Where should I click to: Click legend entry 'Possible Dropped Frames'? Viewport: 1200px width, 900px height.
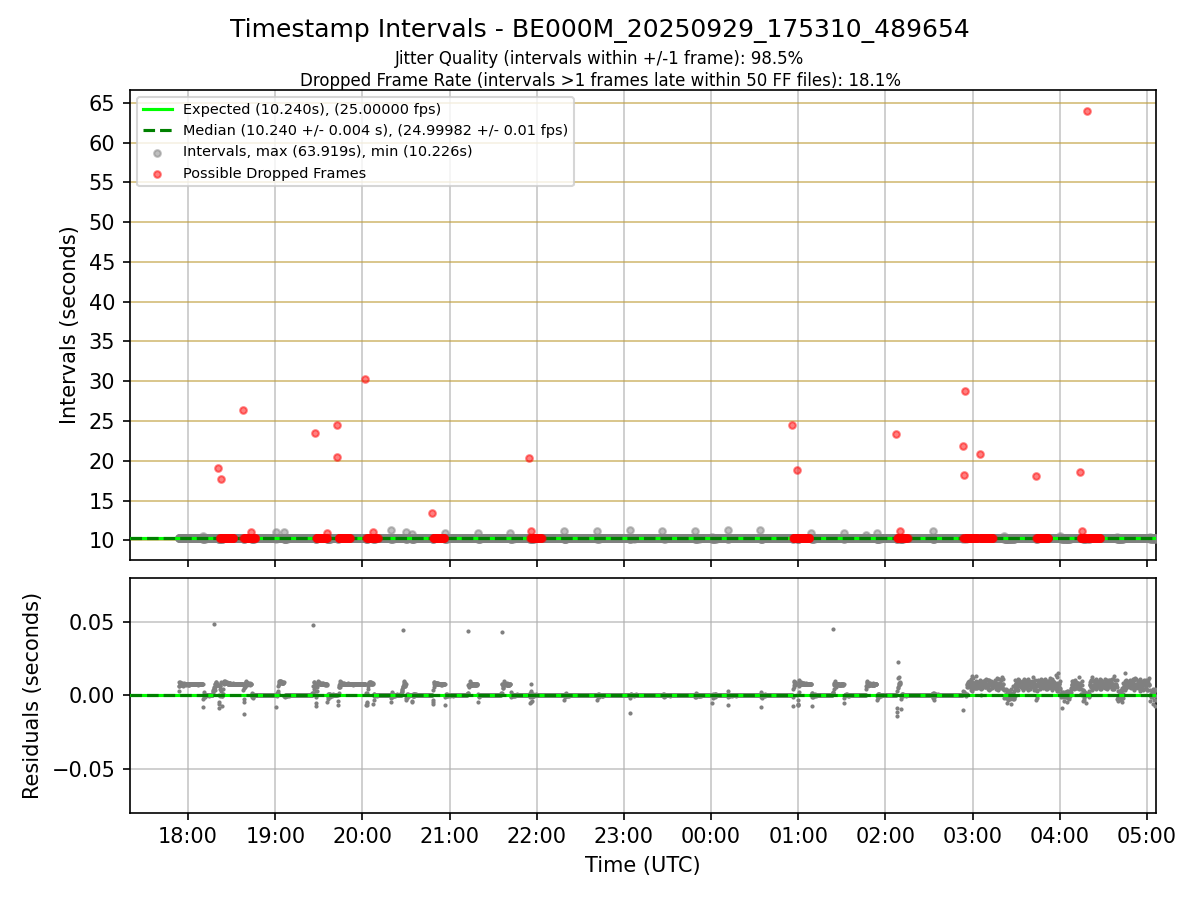tap(274, 173)
